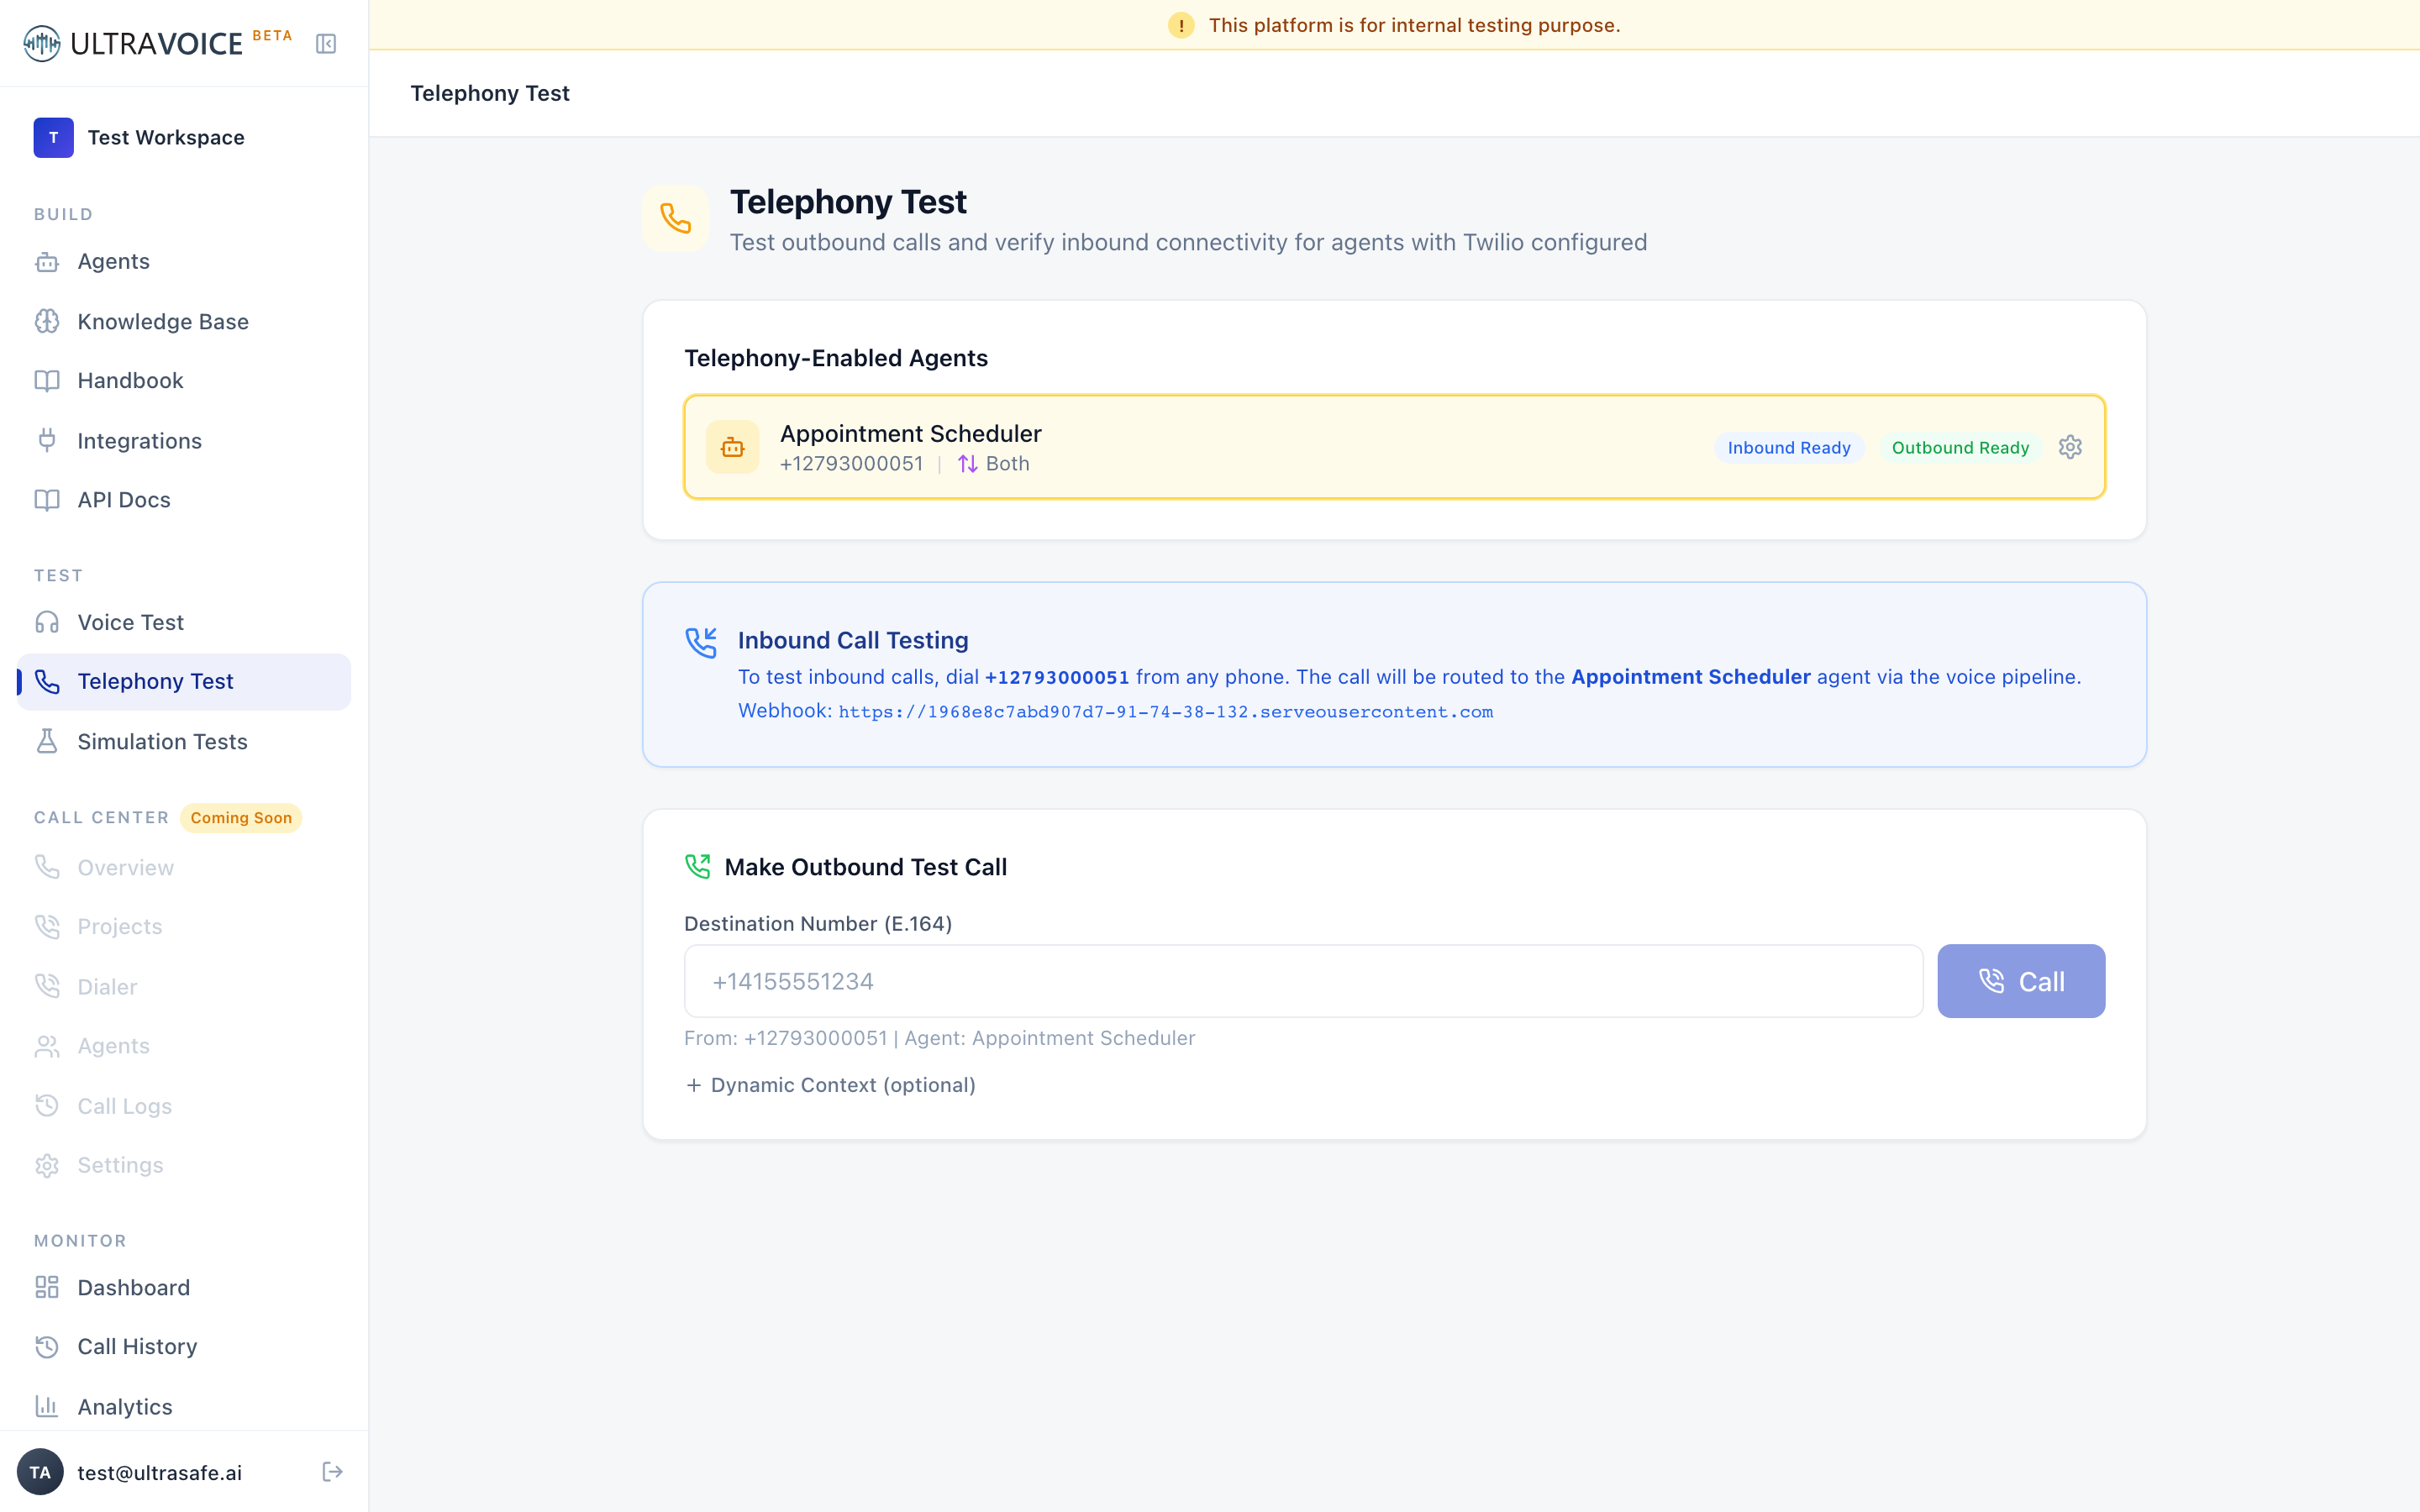Image resolution: width=2420 pixels, height=1512 pixels.
Task: Go to Handbook
Action: 184,380
